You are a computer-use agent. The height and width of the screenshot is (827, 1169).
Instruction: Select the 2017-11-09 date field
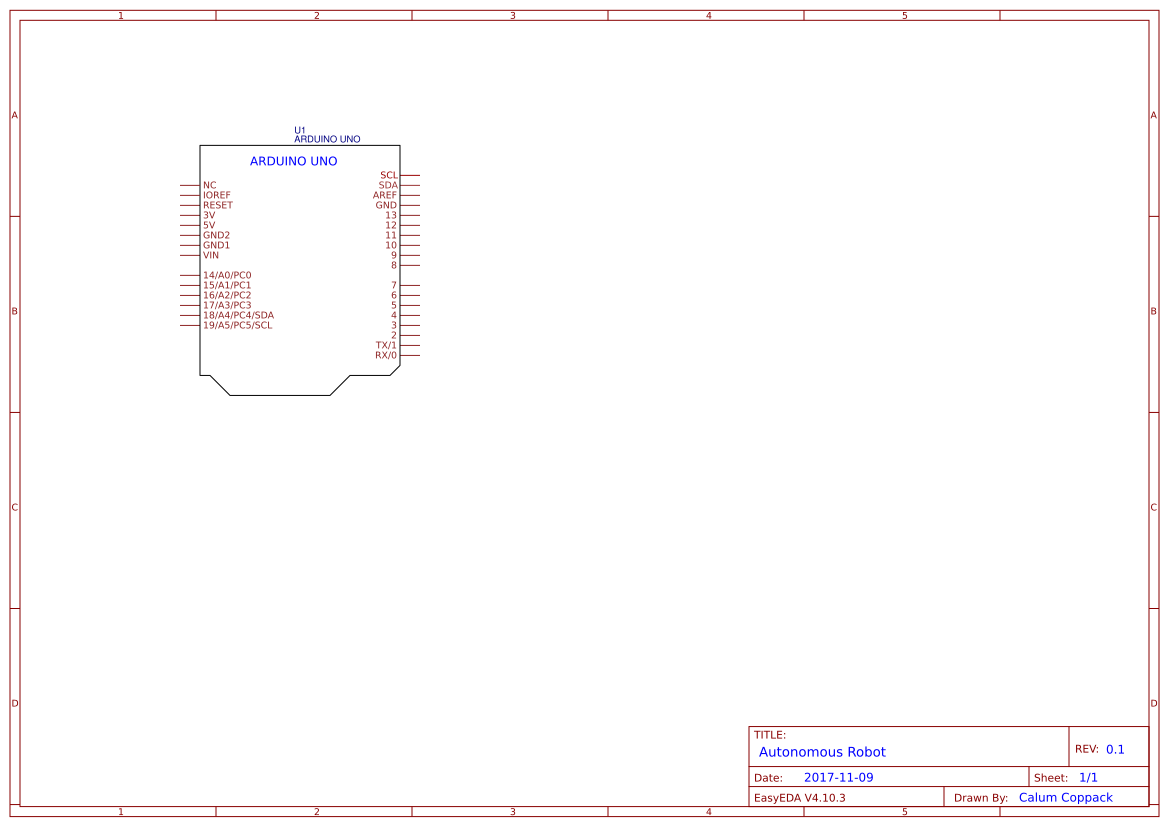click(838, 776)
